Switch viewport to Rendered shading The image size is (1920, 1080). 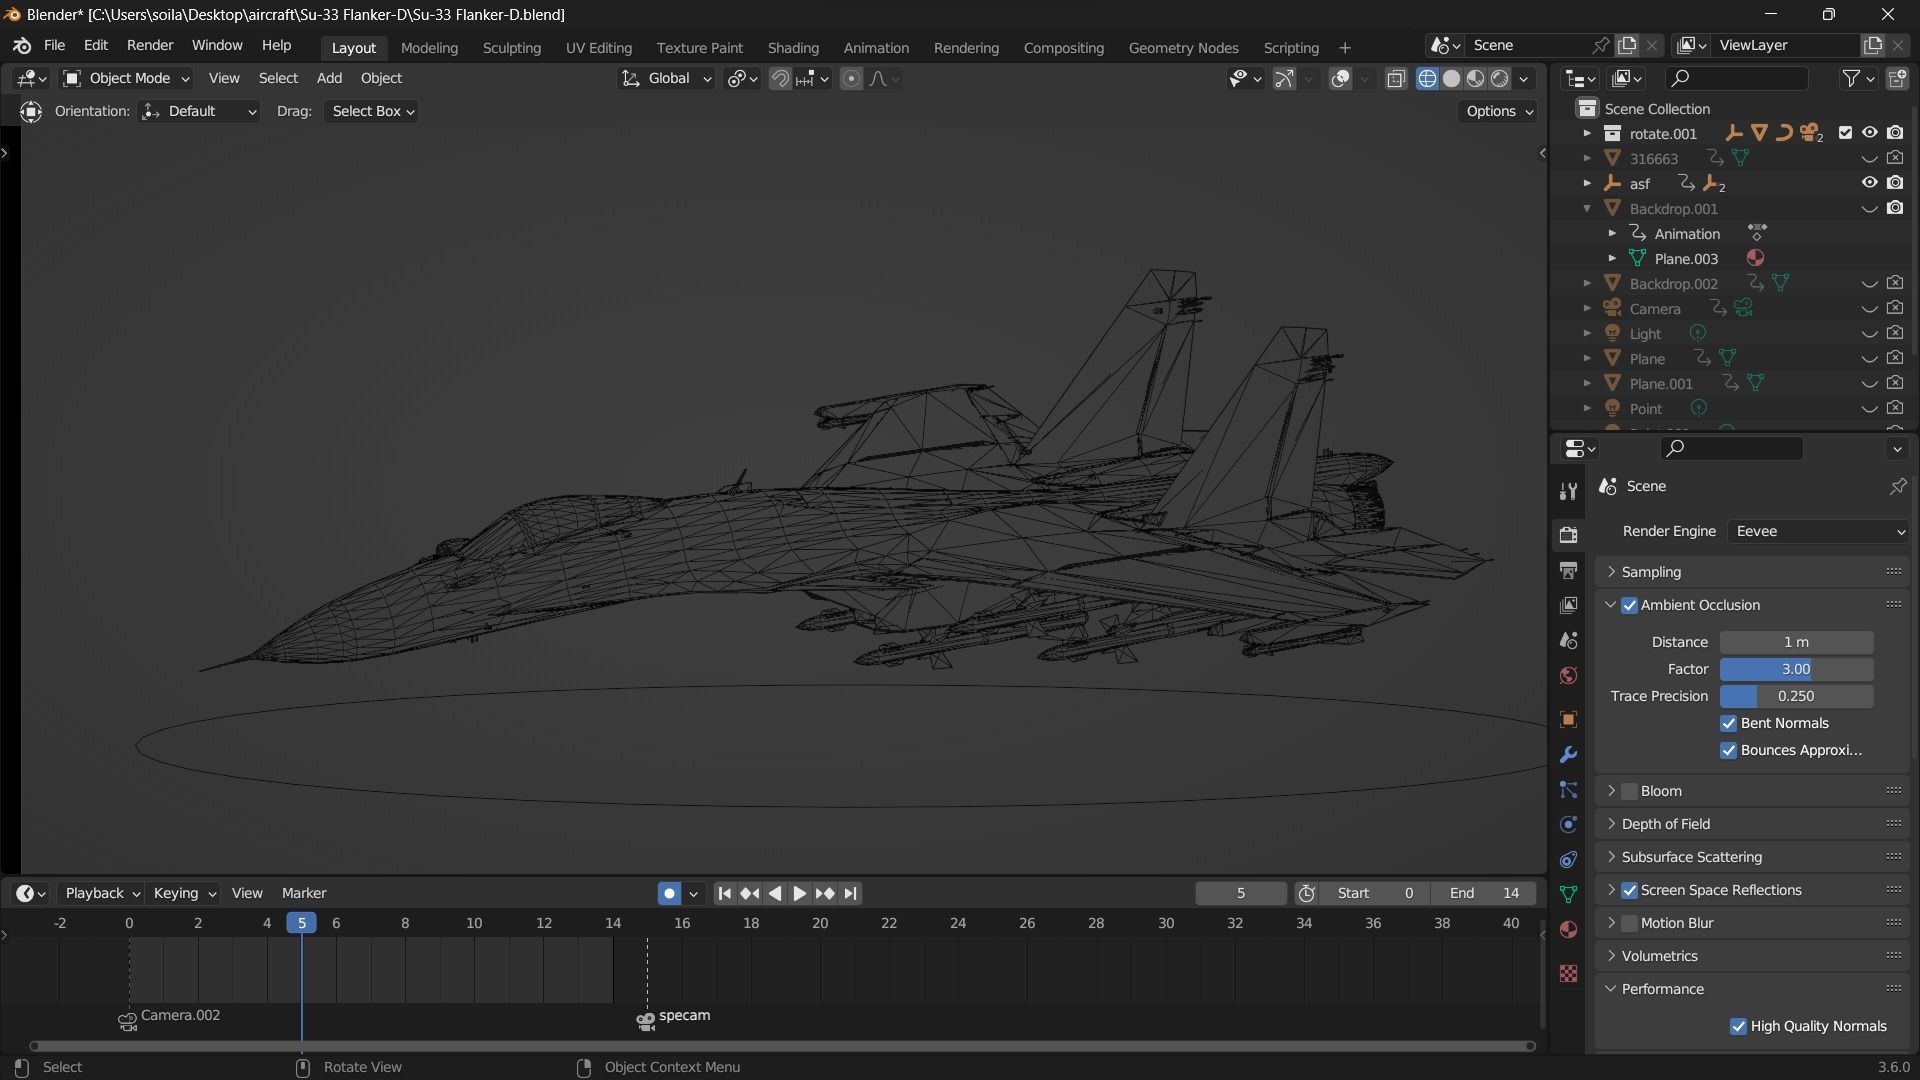[1499, 79]
